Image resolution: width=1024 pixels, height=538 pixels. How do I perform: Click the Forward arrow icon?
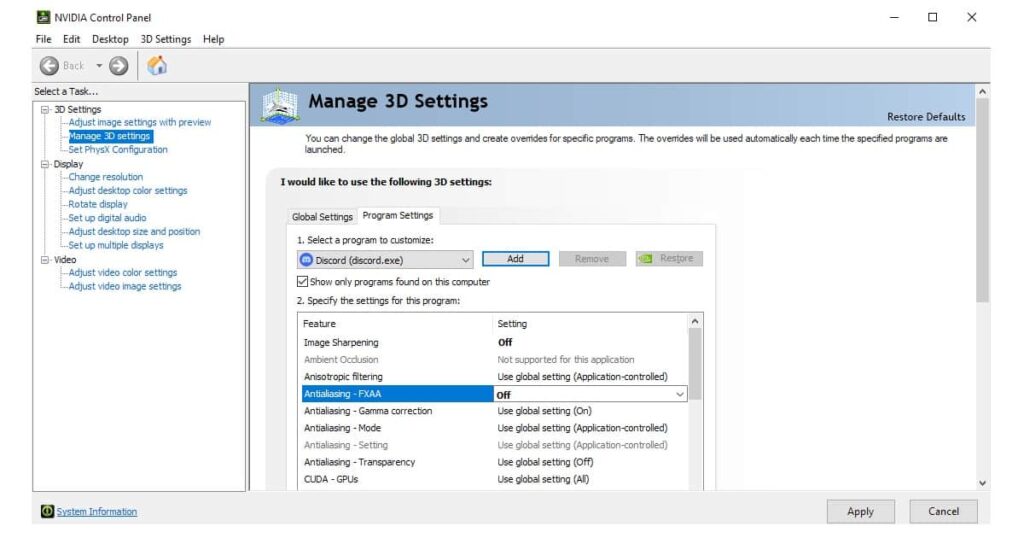point(118,65)
